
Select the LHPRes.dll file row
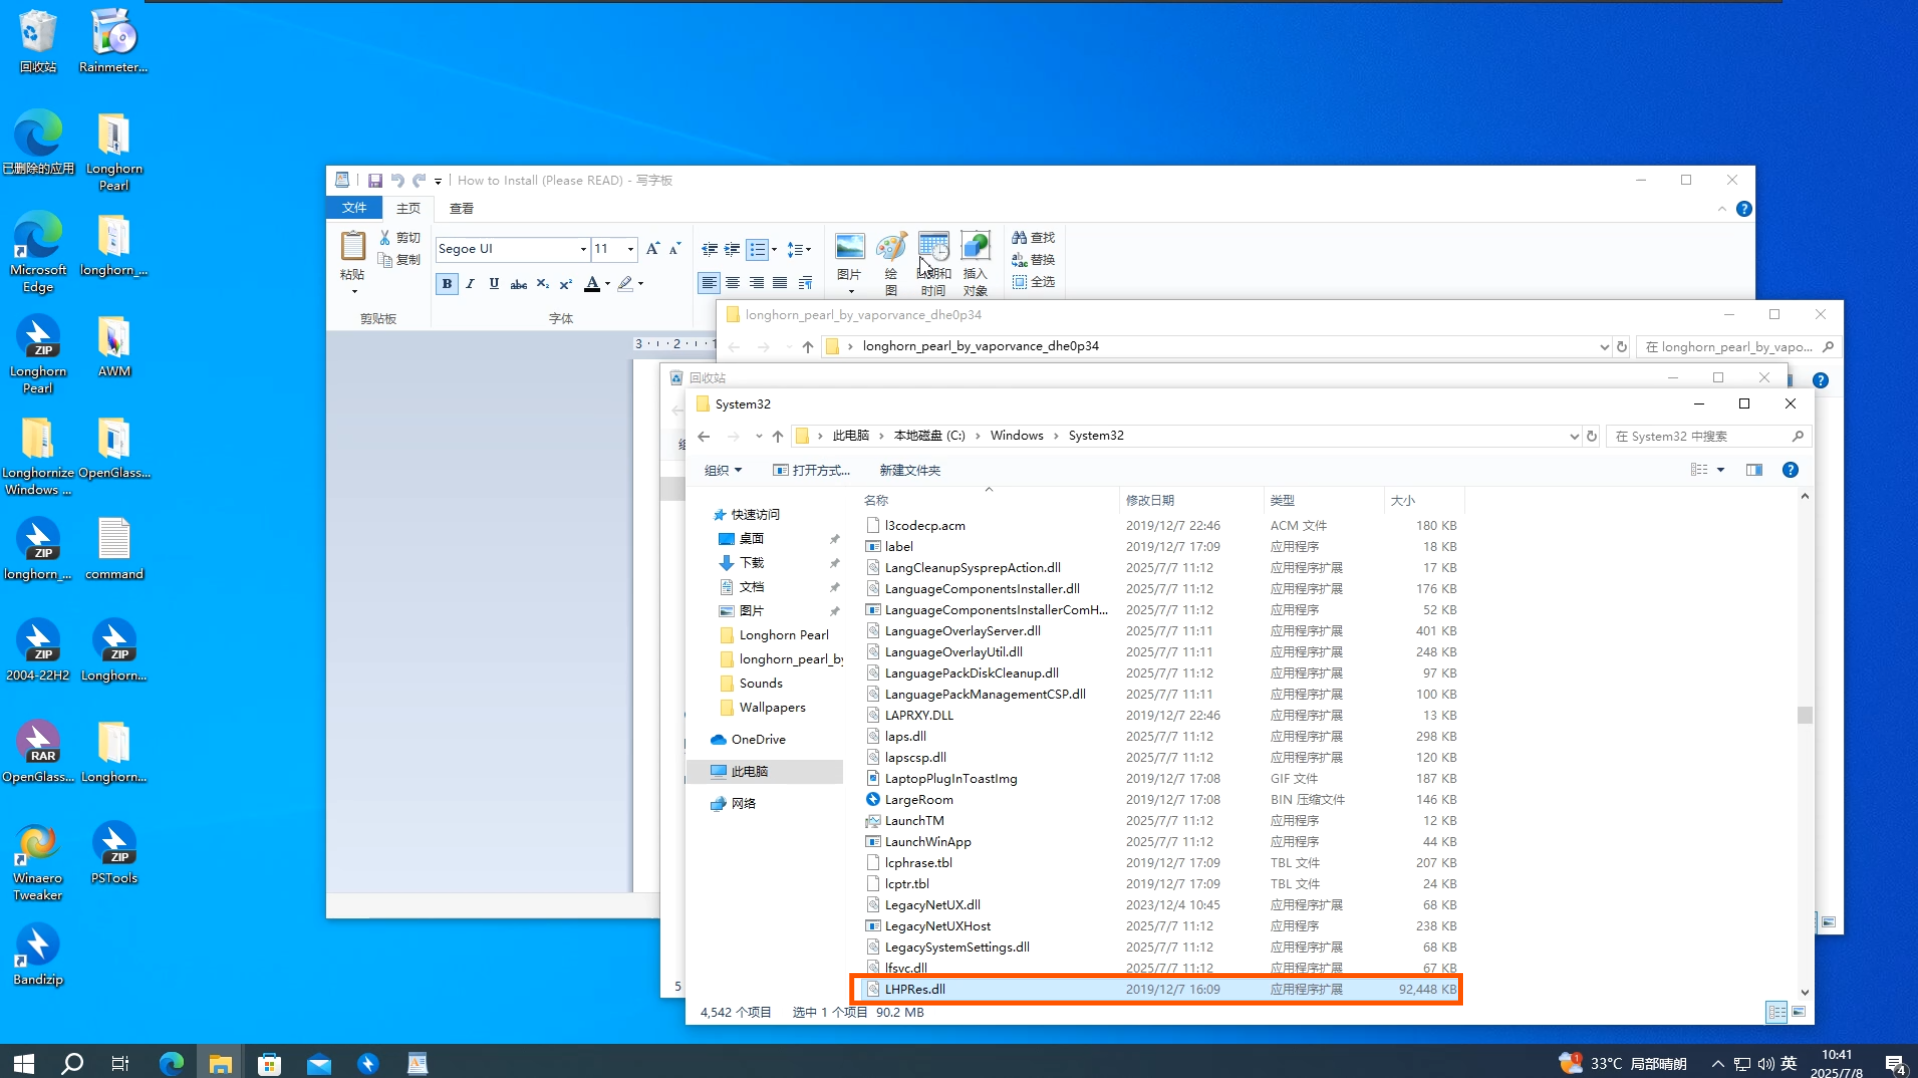pyautogui.click(x=1160, y=989)
